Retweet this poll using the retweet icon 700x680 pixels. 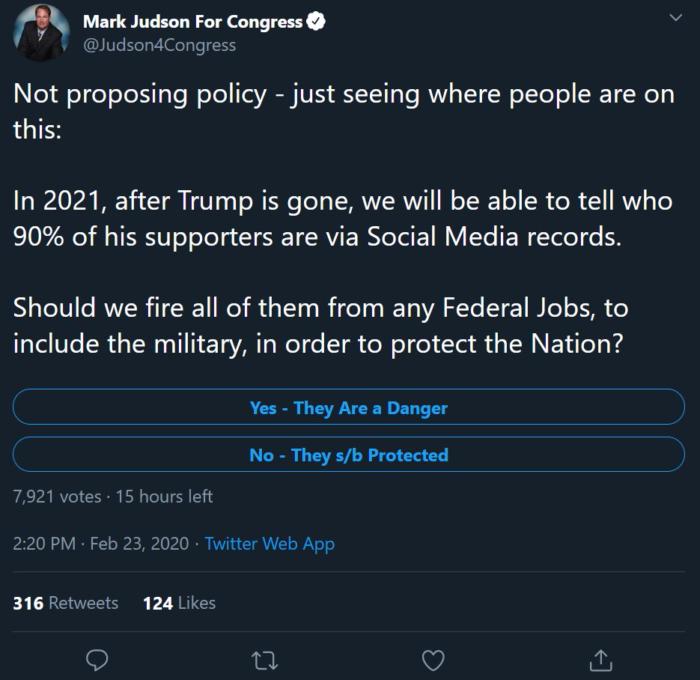pos(265,661)
